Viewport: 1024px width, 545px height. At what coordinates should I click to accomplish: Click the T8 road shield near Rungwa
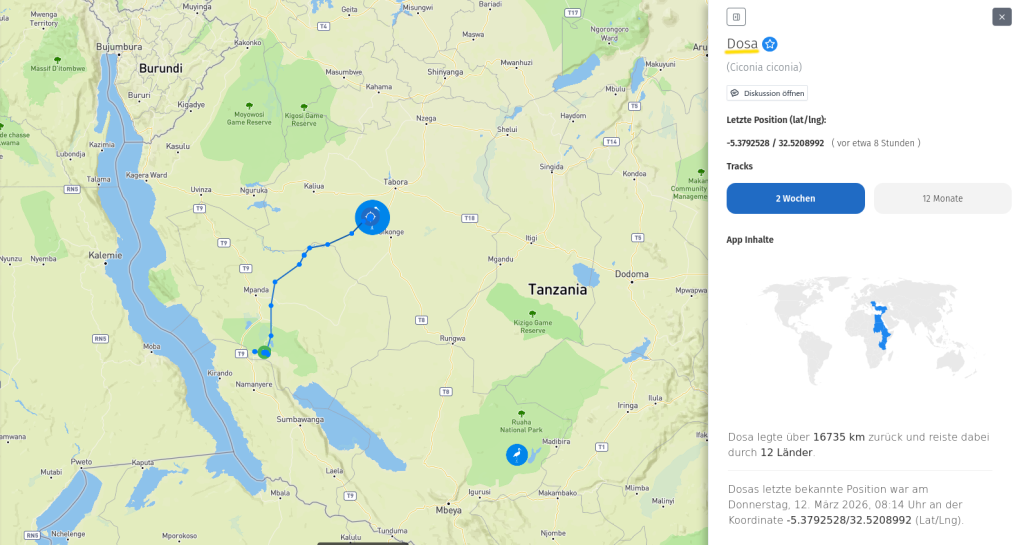[x=422, y=320]
